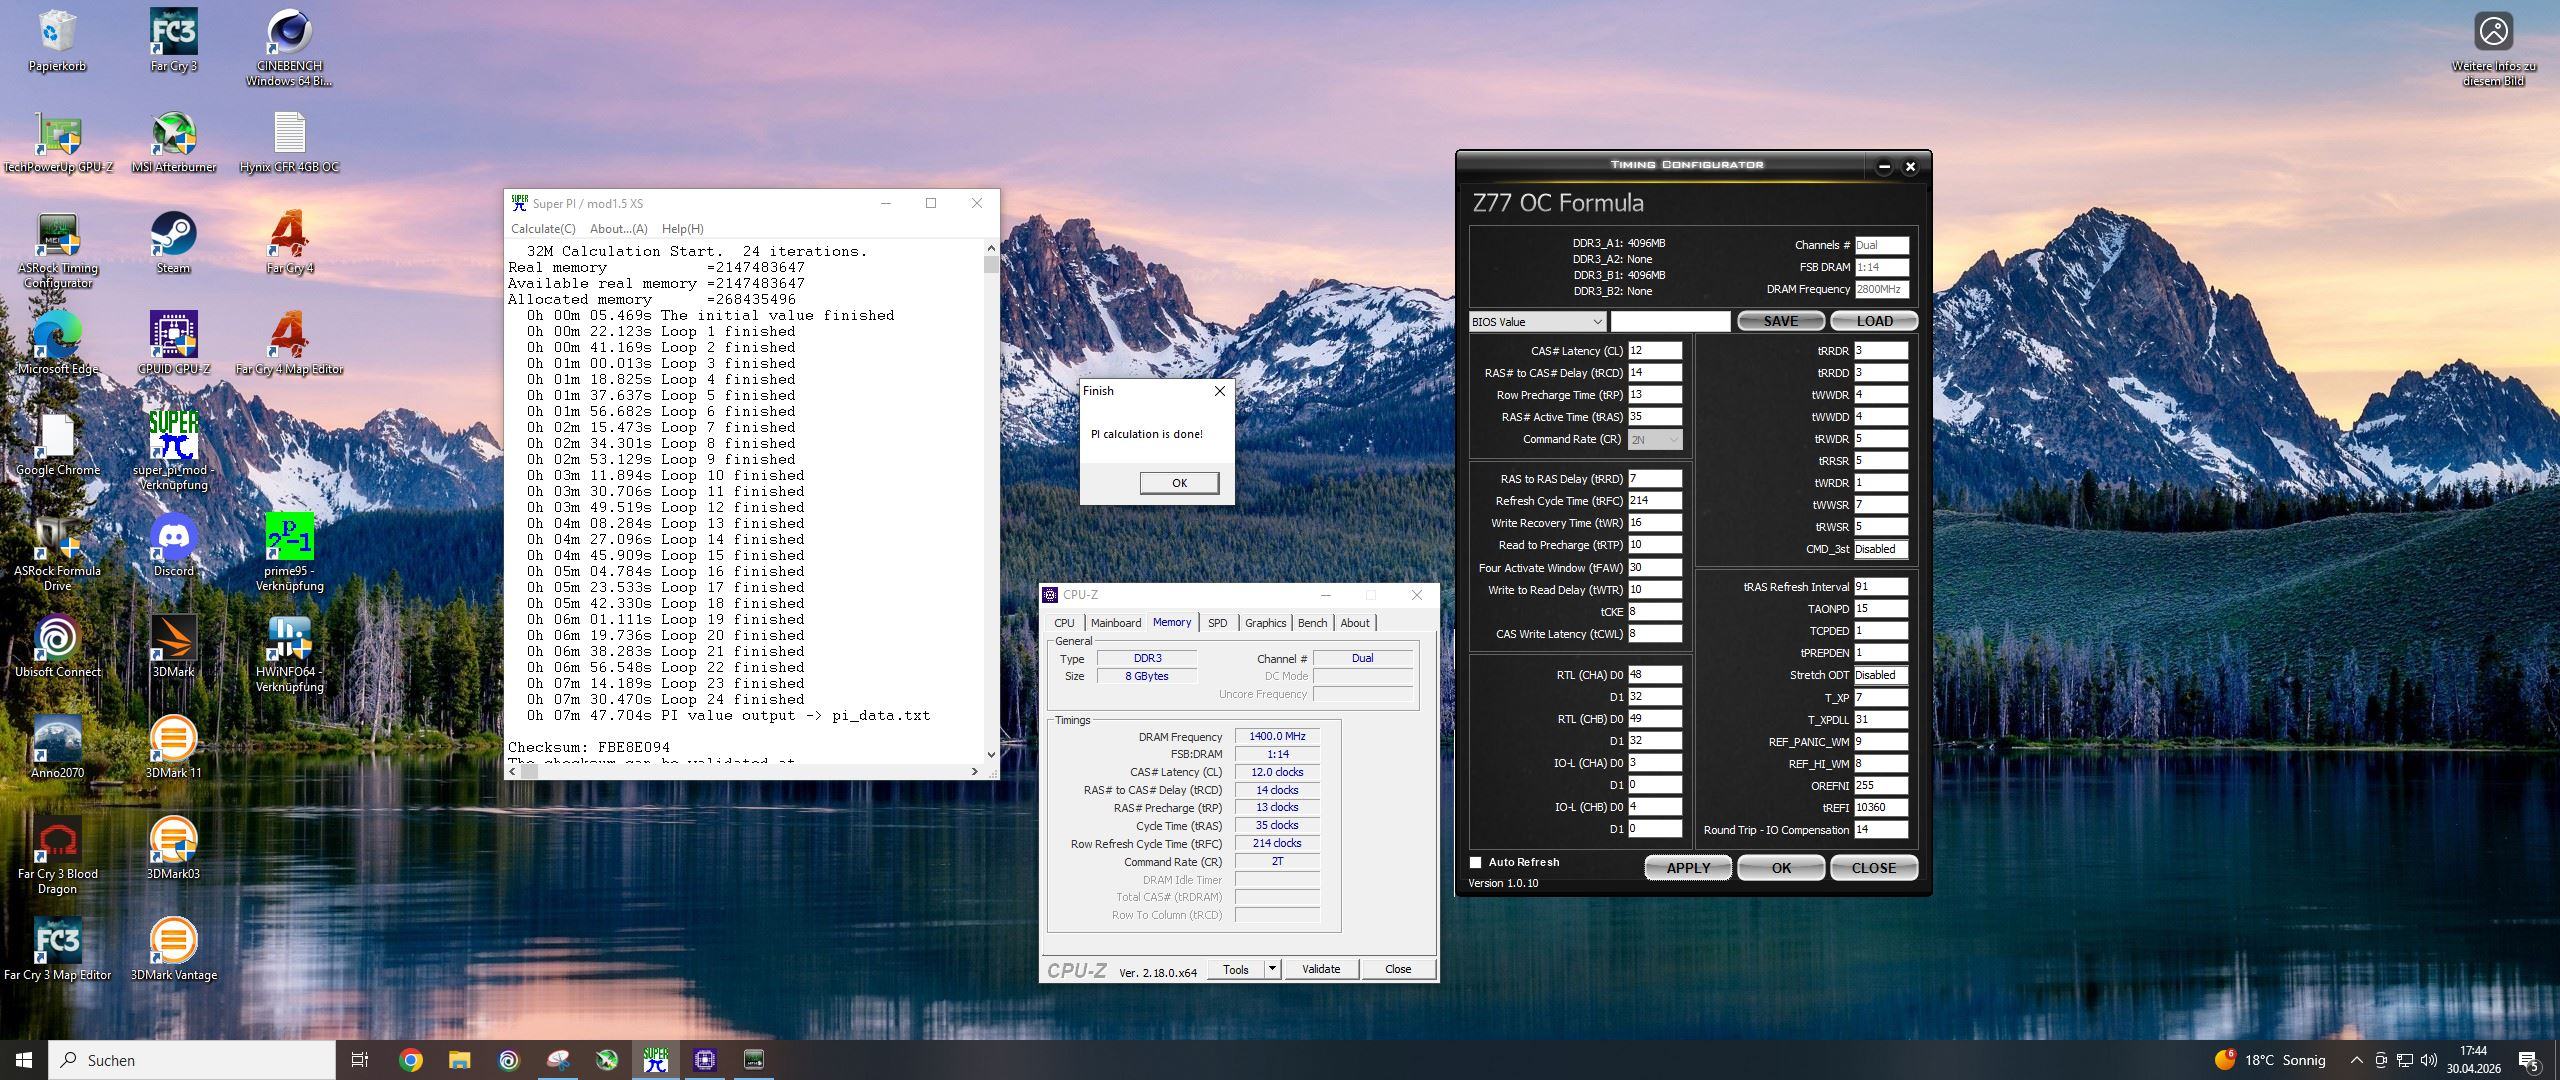
Task: Open 3DMark Vantage desktop shortcut
Action: [173, 949]
